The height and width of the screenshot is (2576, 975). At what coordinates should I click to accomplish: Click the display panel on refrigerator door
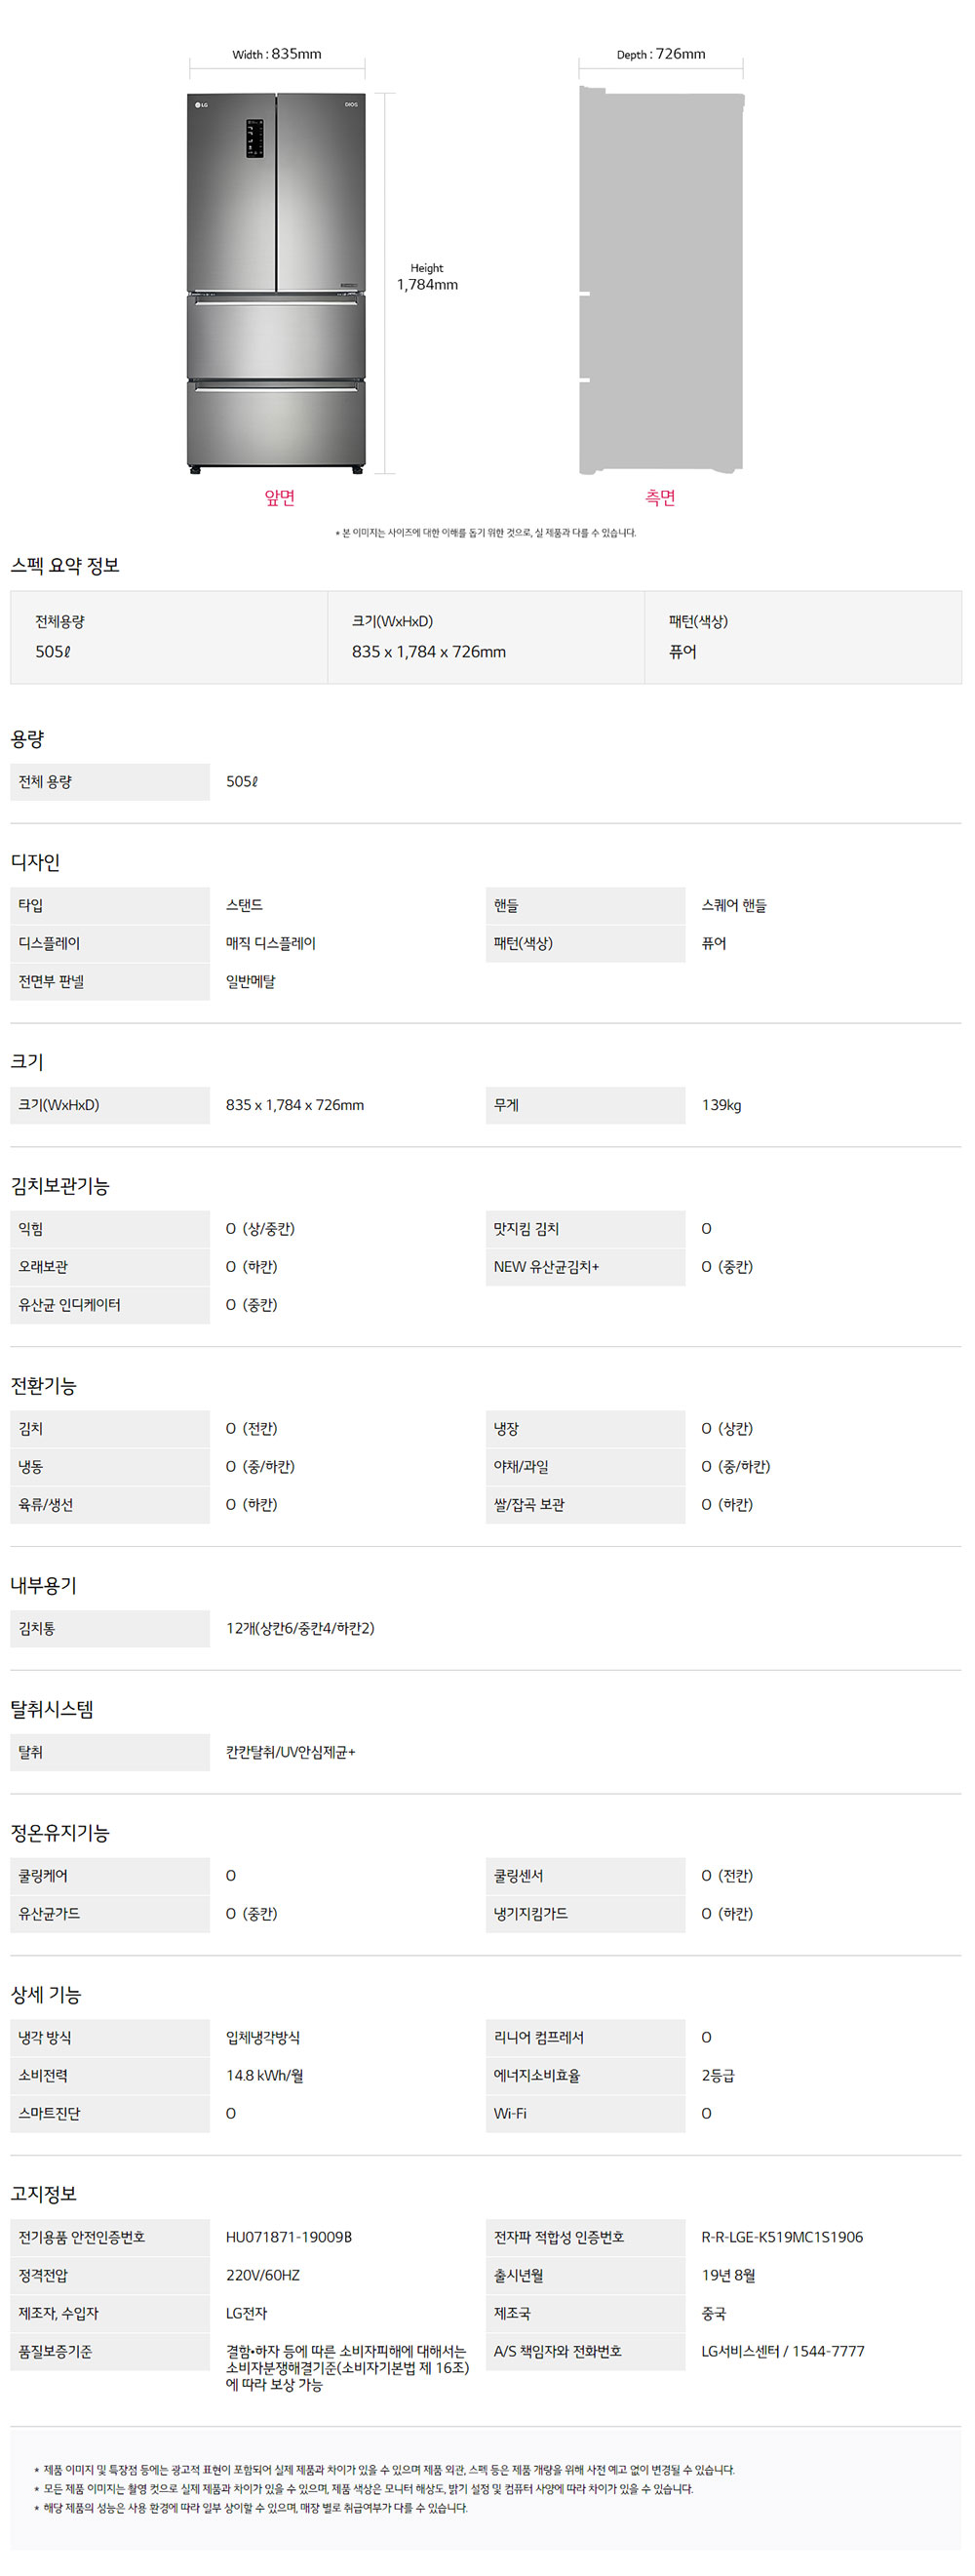tap(255, 138)
